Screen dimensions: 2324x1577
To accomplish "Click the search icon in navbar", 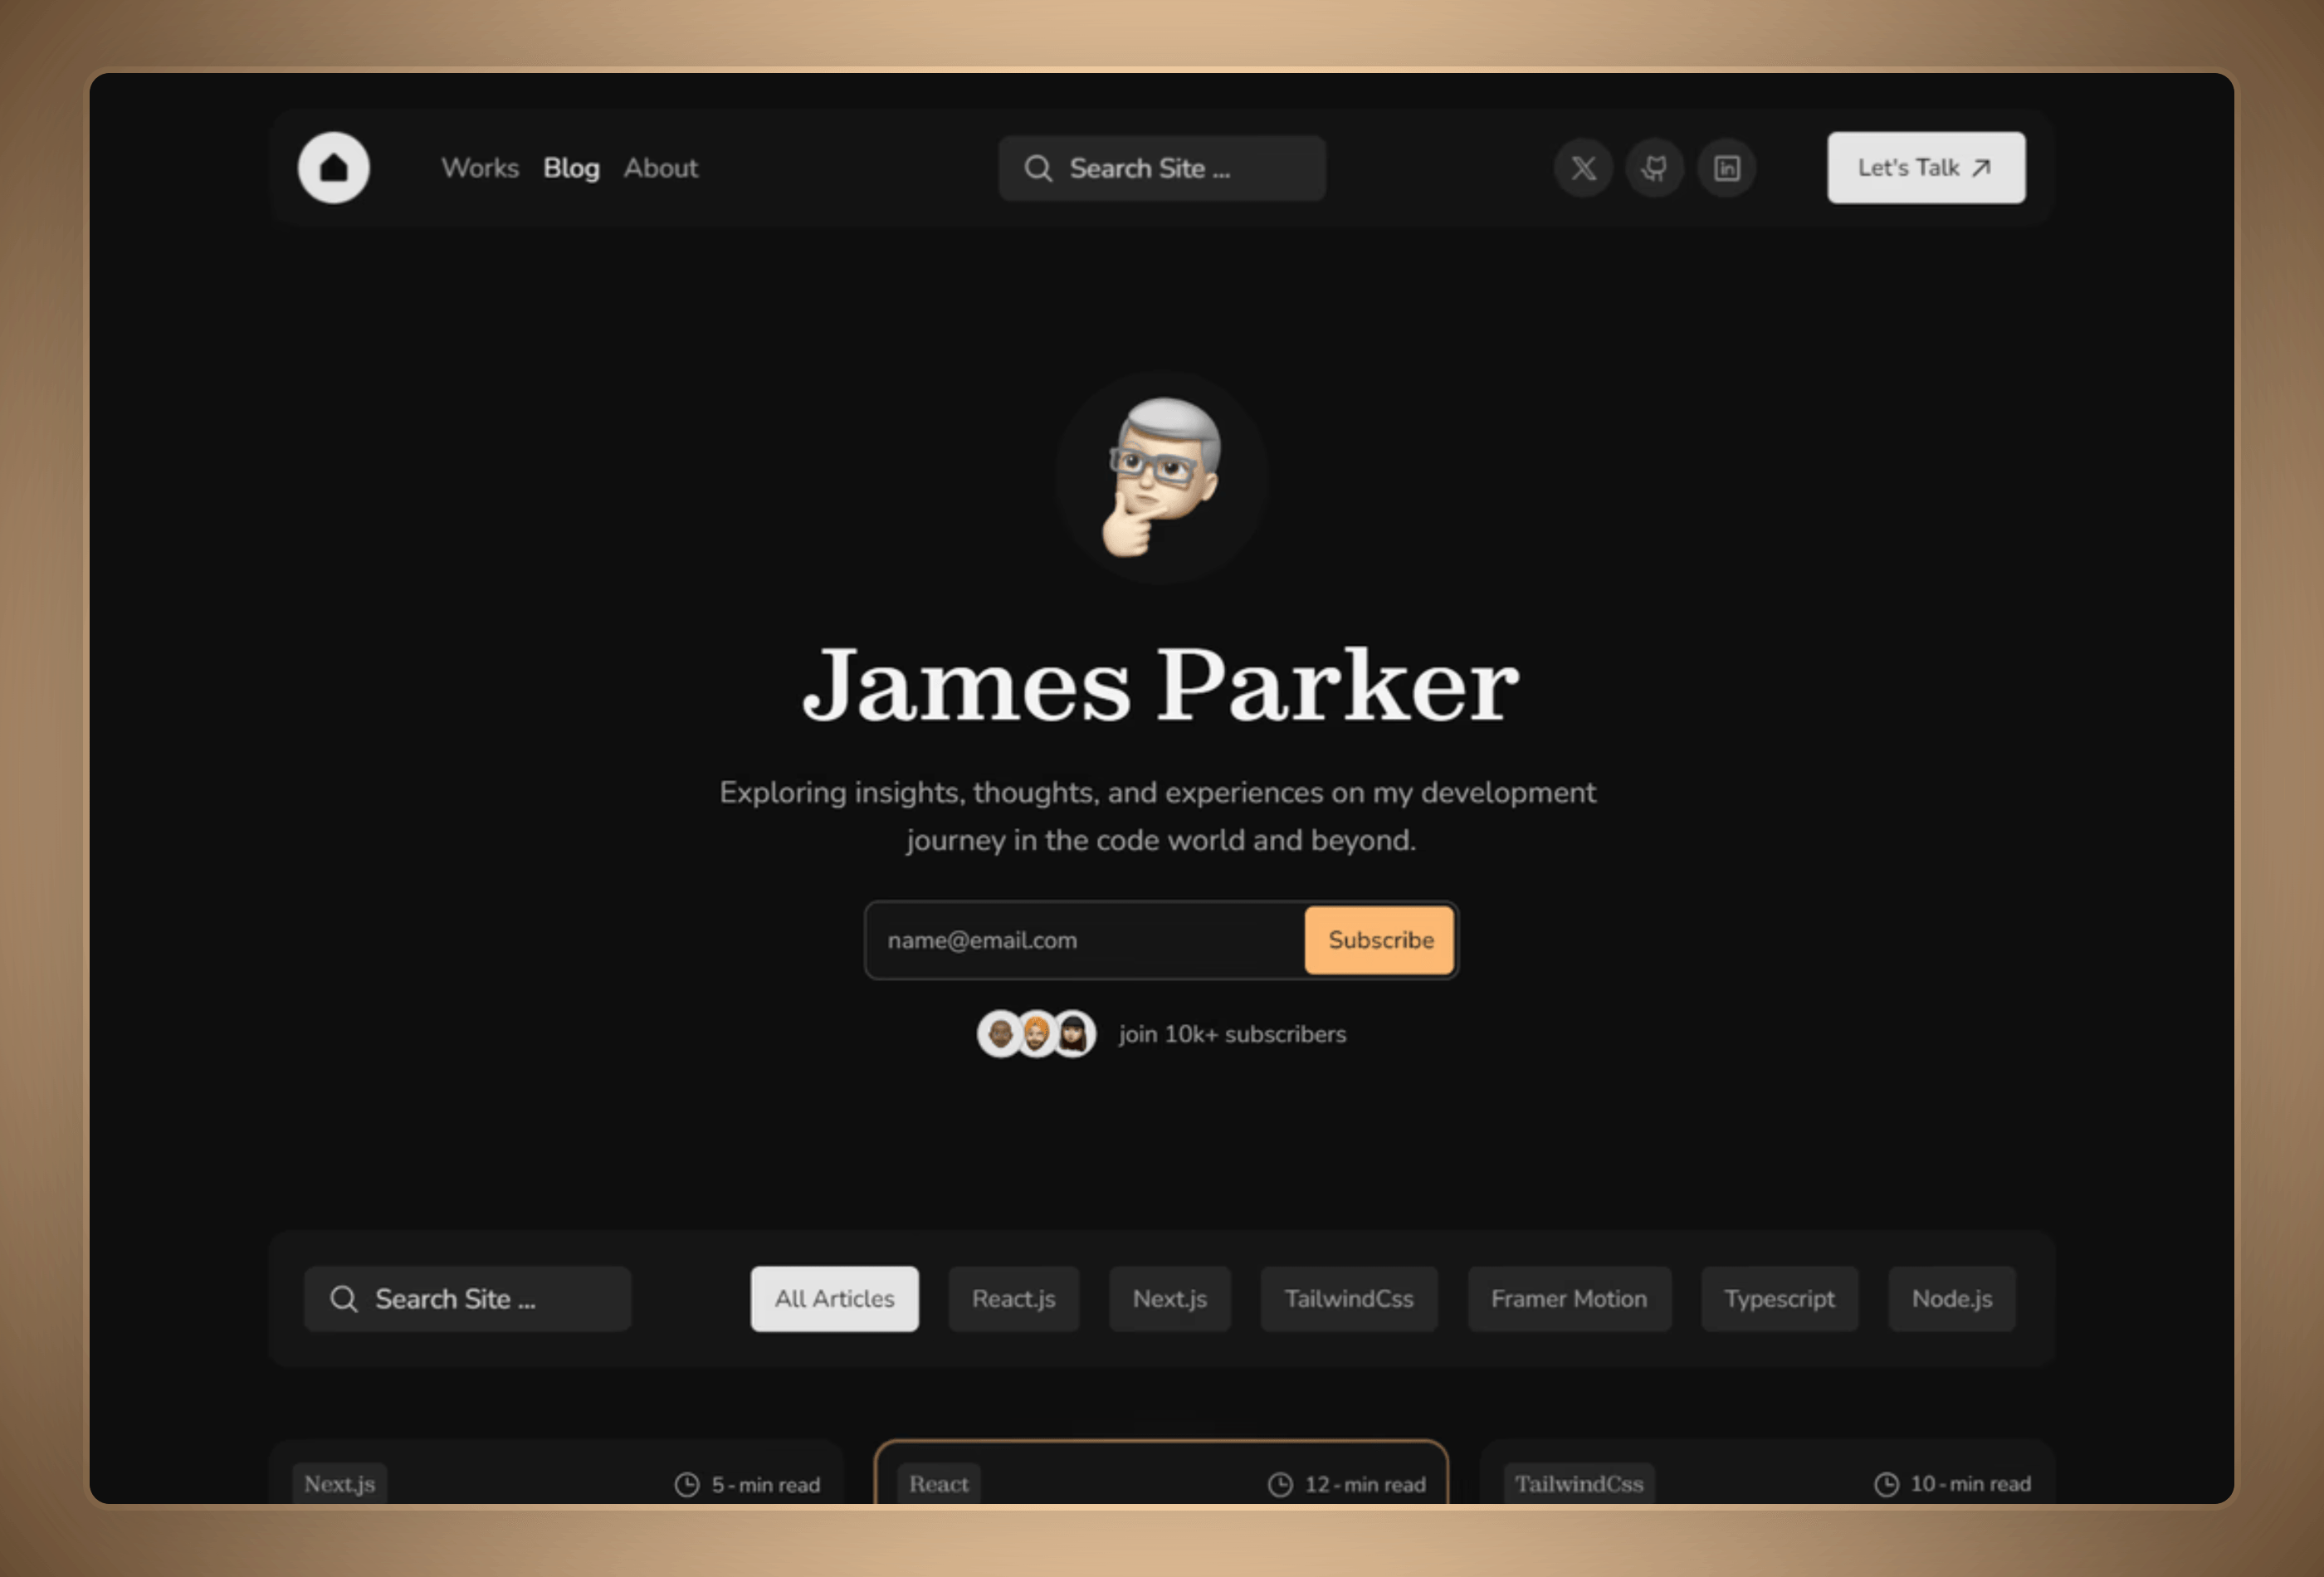I will 1042,167.
